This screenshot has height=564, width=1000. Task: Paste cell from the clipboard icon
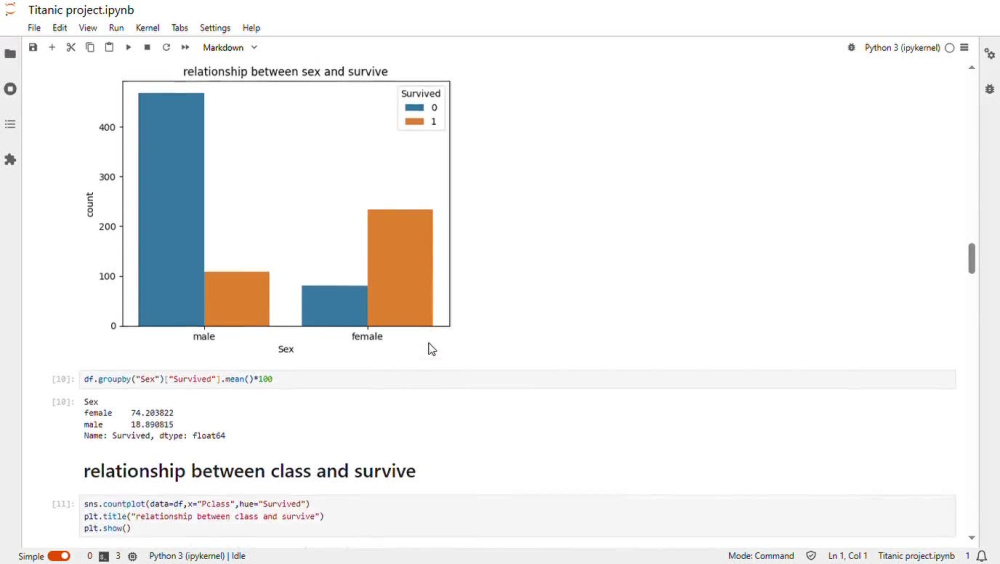pyautogui.click(x=109, y=47)
